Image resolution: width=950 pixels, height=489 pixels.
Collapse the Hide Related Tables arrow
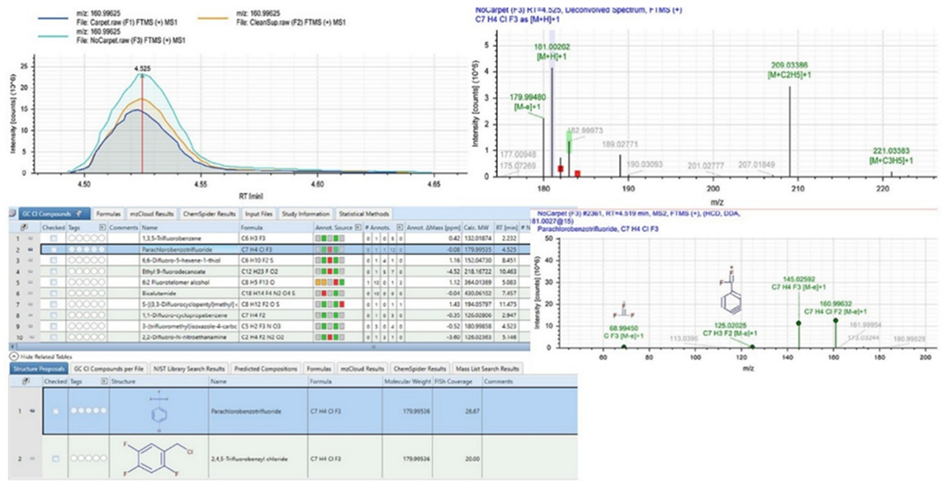click(x=13, y=356)
